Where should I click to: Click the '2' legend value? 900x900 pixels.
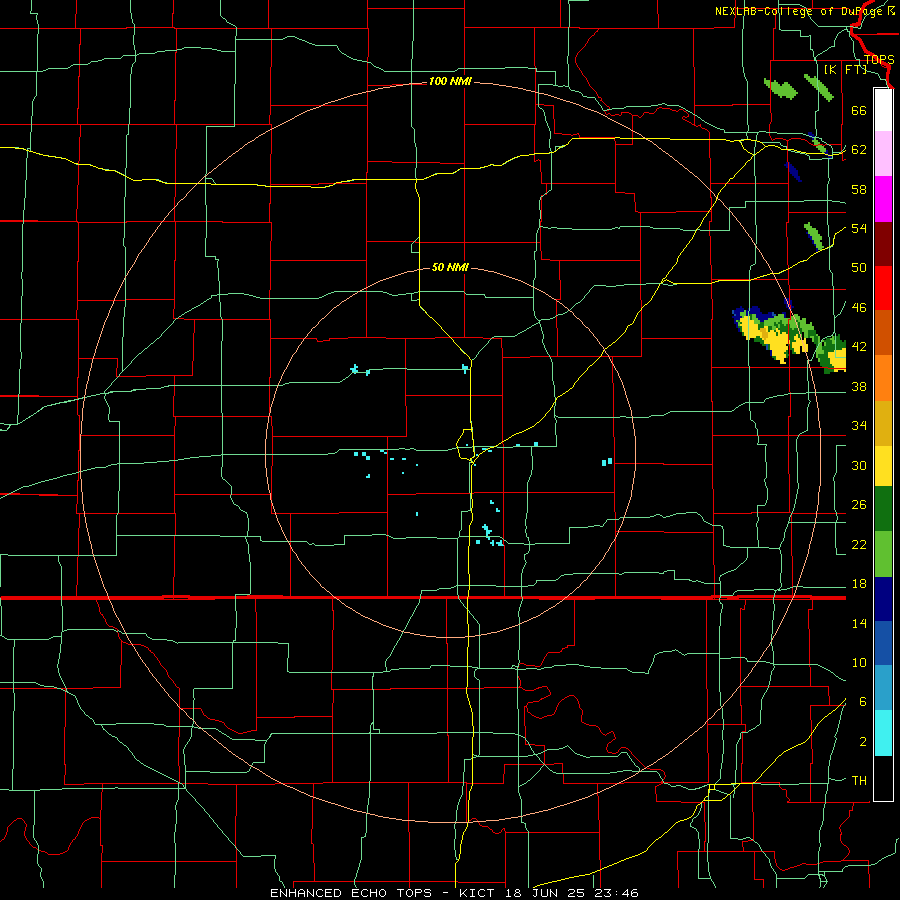point(863,742)
